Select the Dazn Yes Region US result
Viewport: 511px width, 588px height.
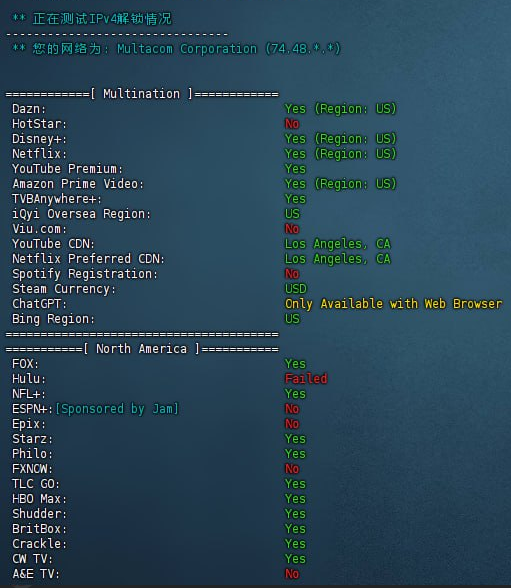pyautogui.click(x=340, y=109)
